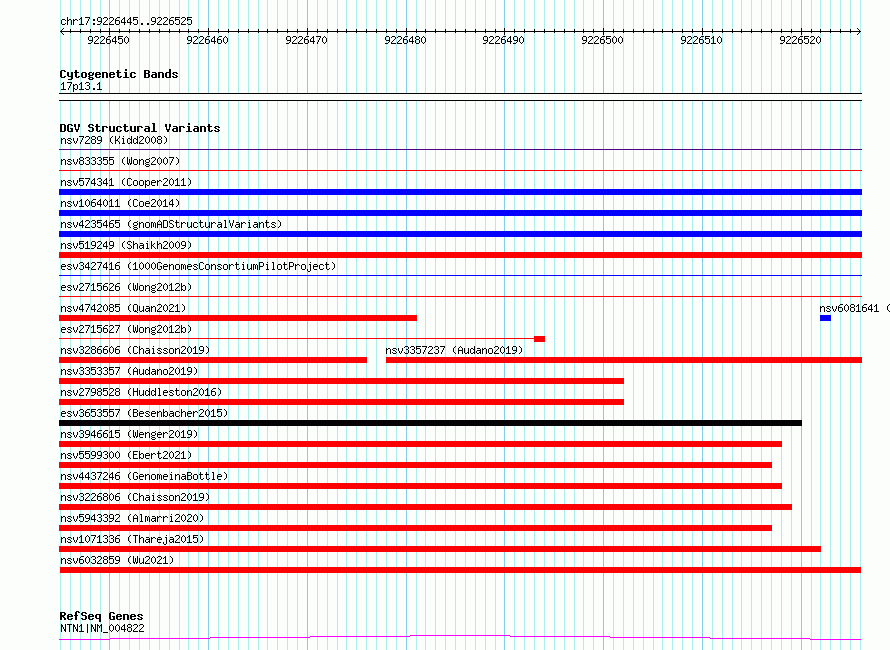Screen dimensions: 890x650
Task: Click the blue bar under nsv1064011 (Coe2014)
Action: coord(460,213)
